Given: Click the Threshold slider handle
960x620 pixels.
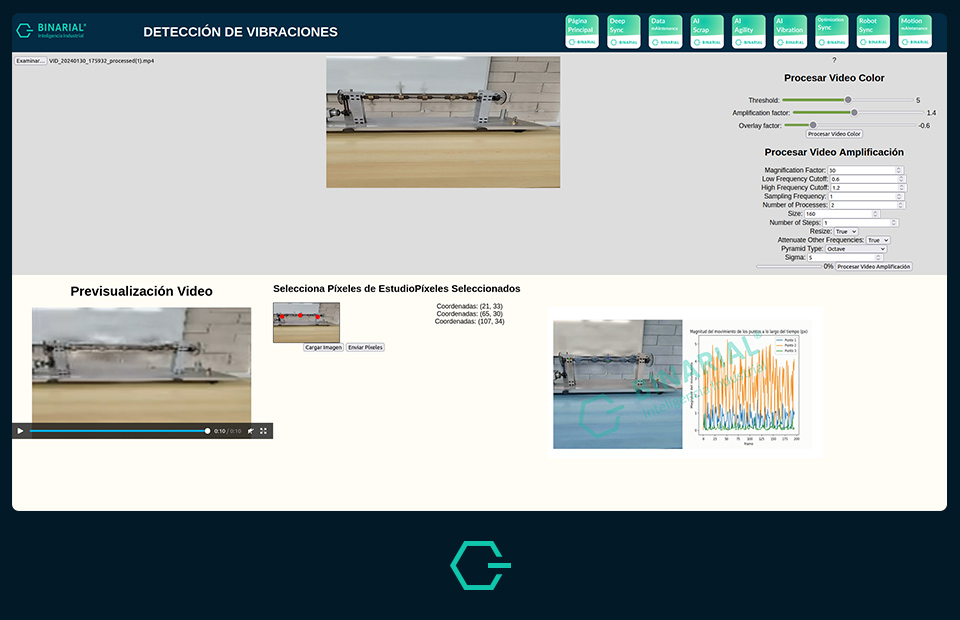Looking at the screenshot, I should (848, 100).
